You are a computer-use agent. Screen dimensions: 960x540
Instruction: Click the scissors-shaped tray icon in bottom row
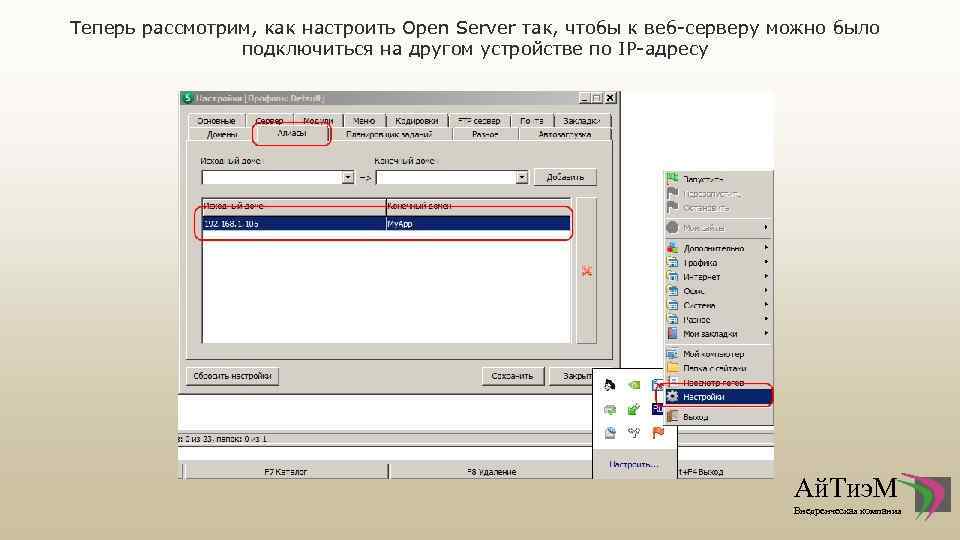(x=634, y=432)
